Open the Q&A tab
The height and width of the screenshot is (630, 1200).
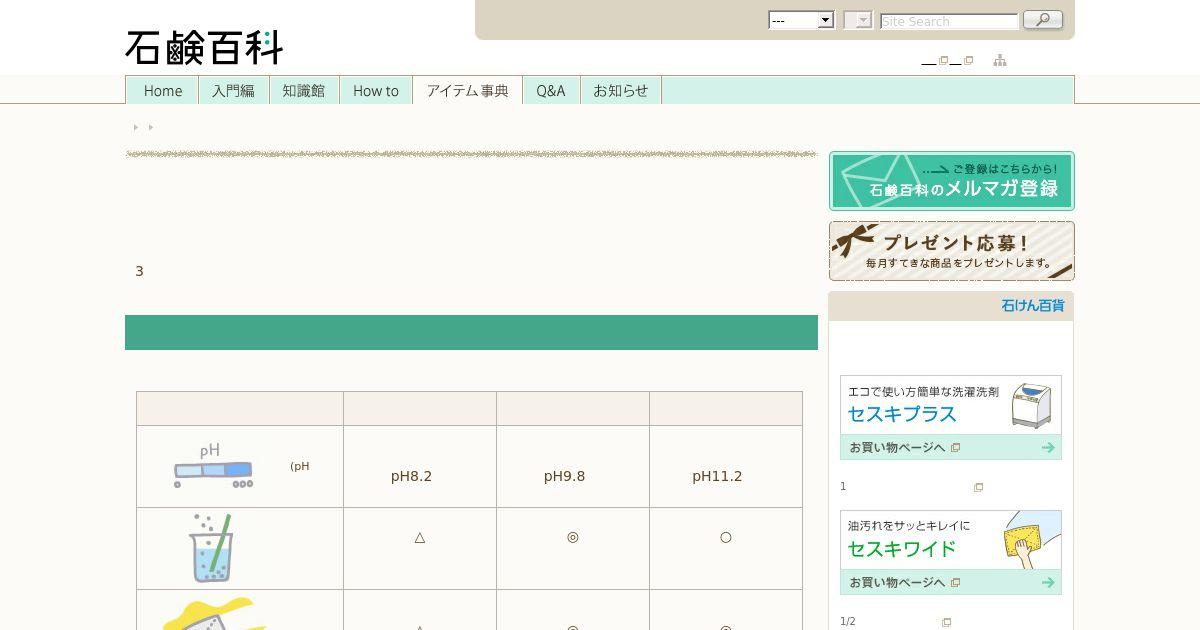[x=551, y=90]
